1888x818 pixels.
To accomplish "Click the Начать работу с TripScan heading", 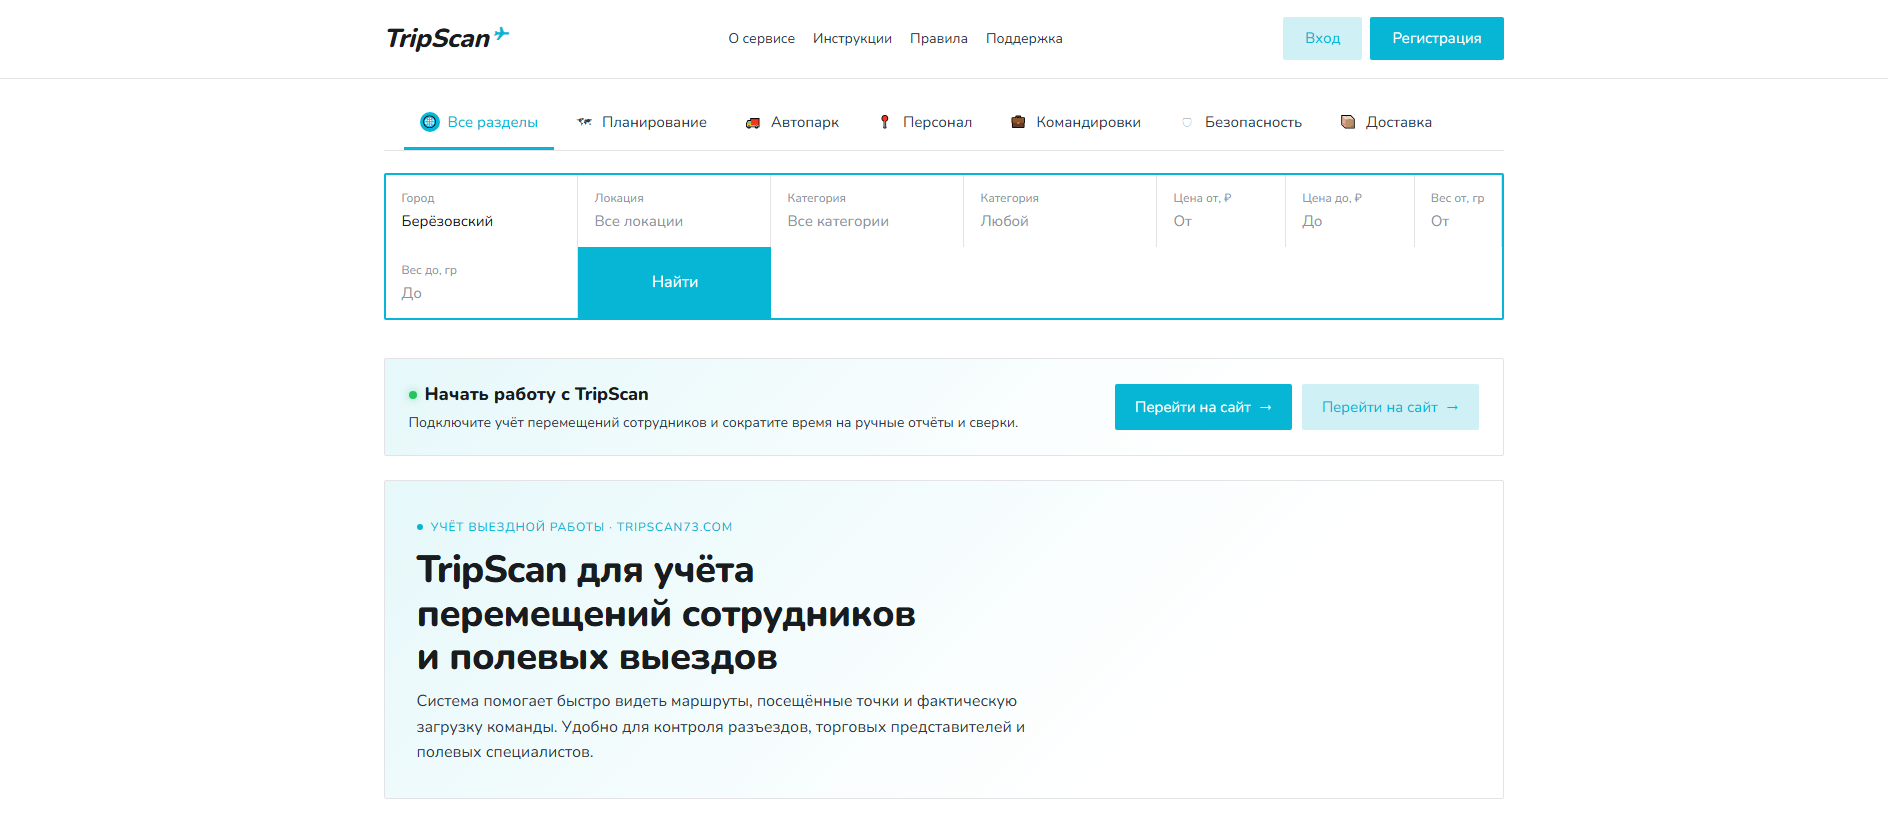I will coord(536,394).
